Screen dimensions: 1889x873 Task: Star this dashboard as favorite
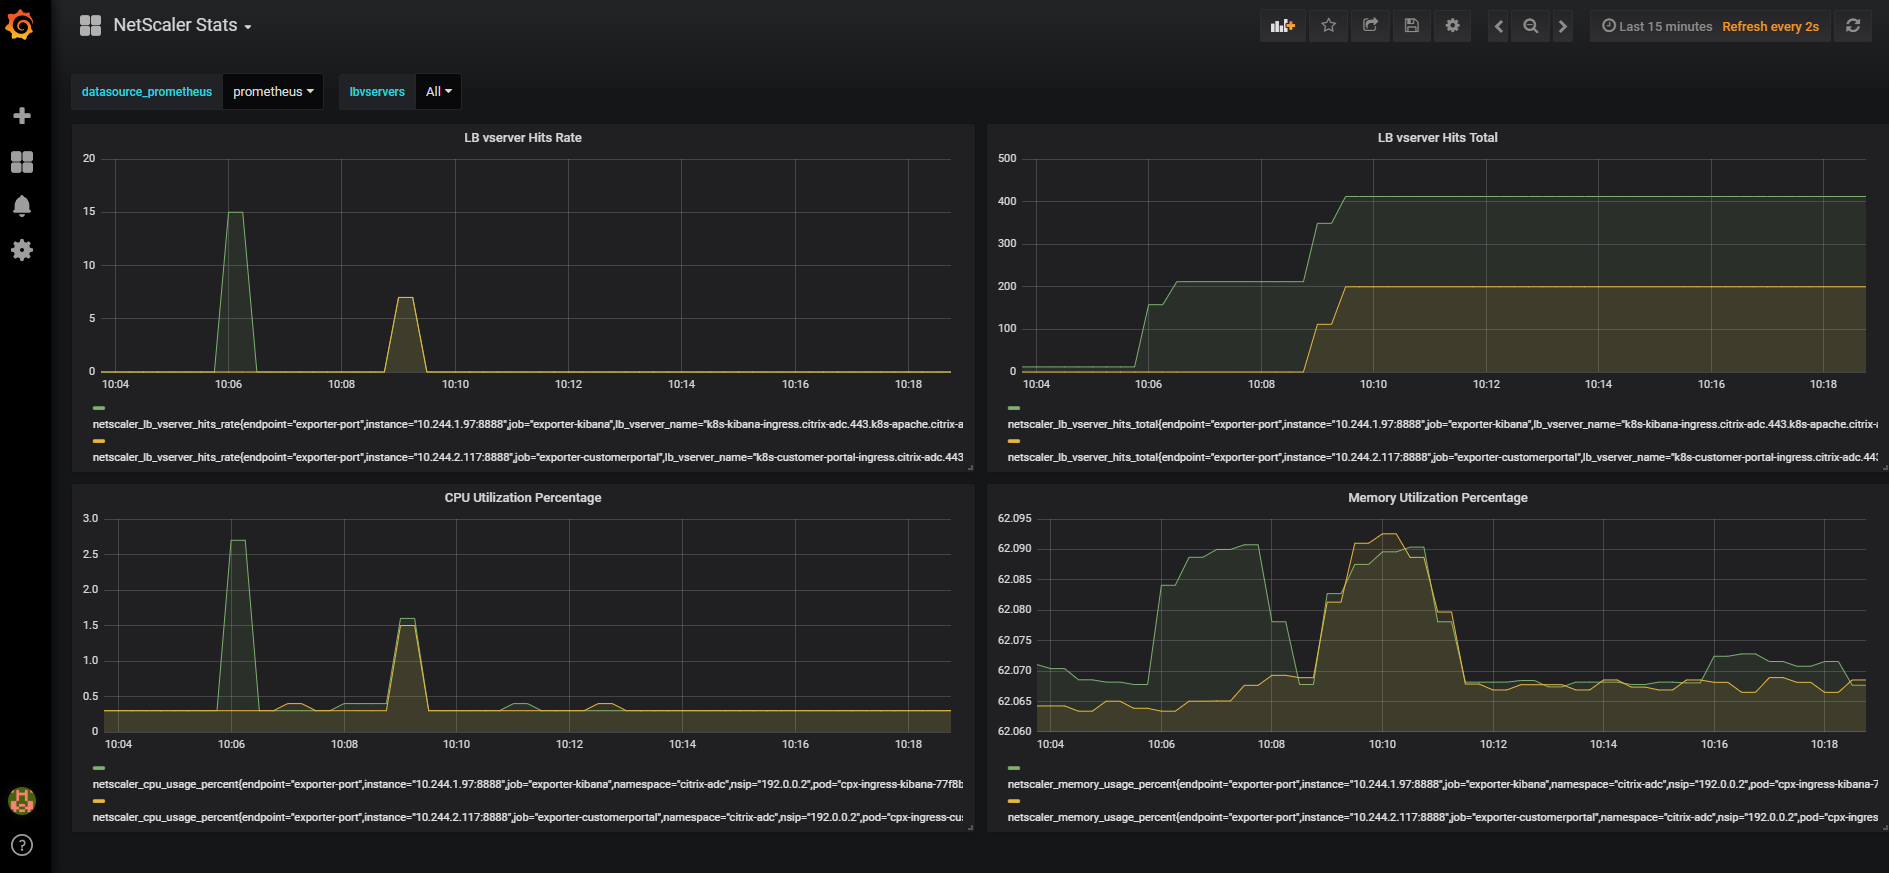(1328, 26)
